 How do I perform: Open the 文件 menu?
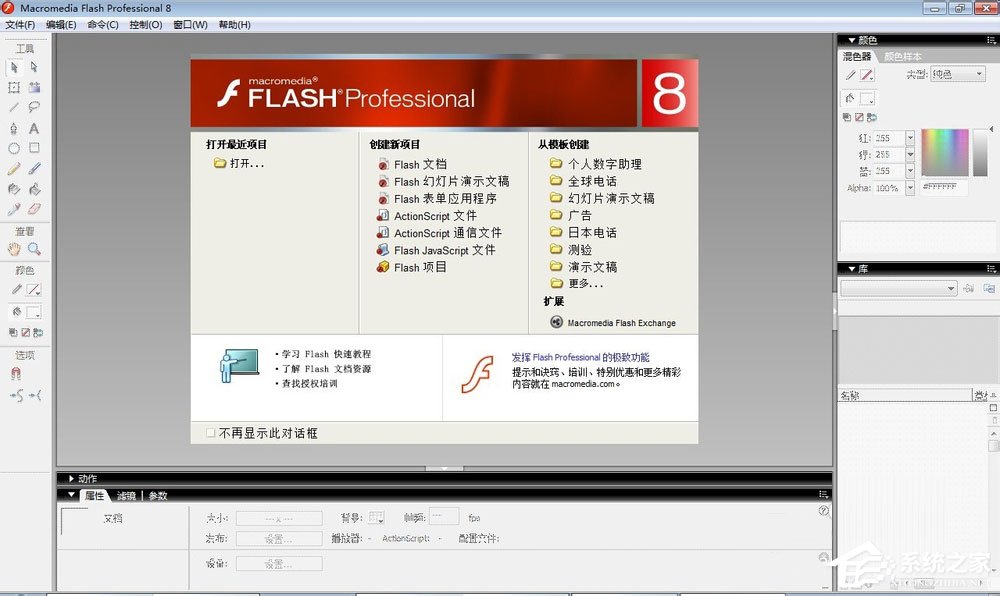[x=22, y=24]
